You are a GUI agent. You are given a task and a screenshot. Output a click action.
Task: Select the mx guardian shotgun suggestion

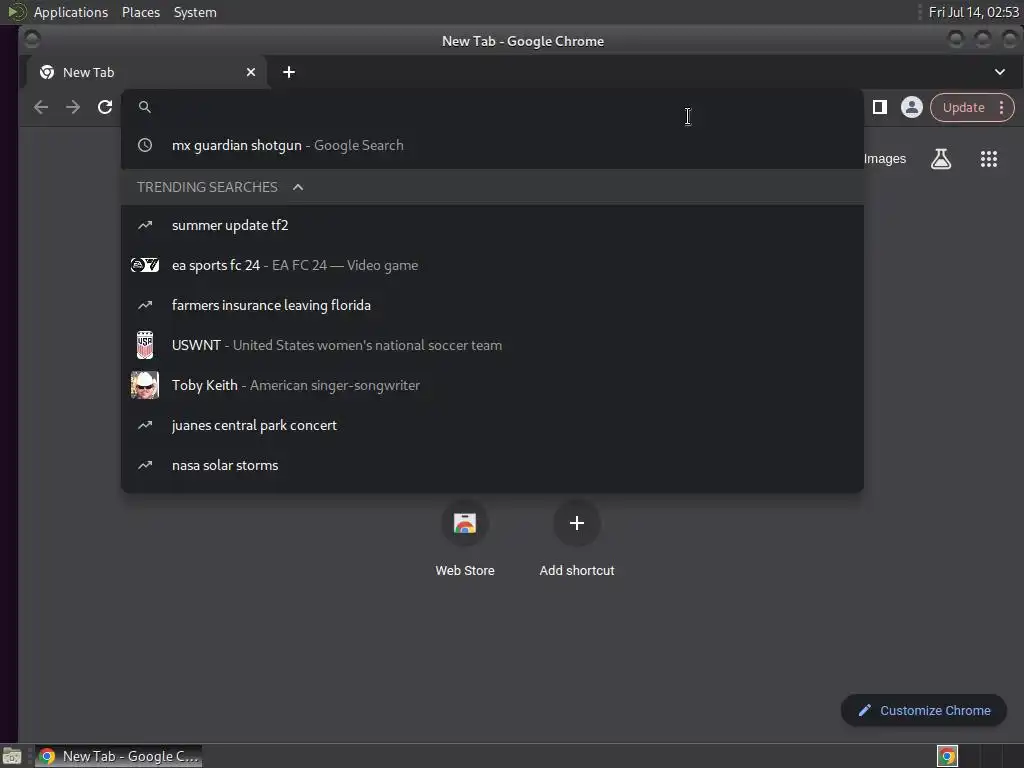point(492,145)
